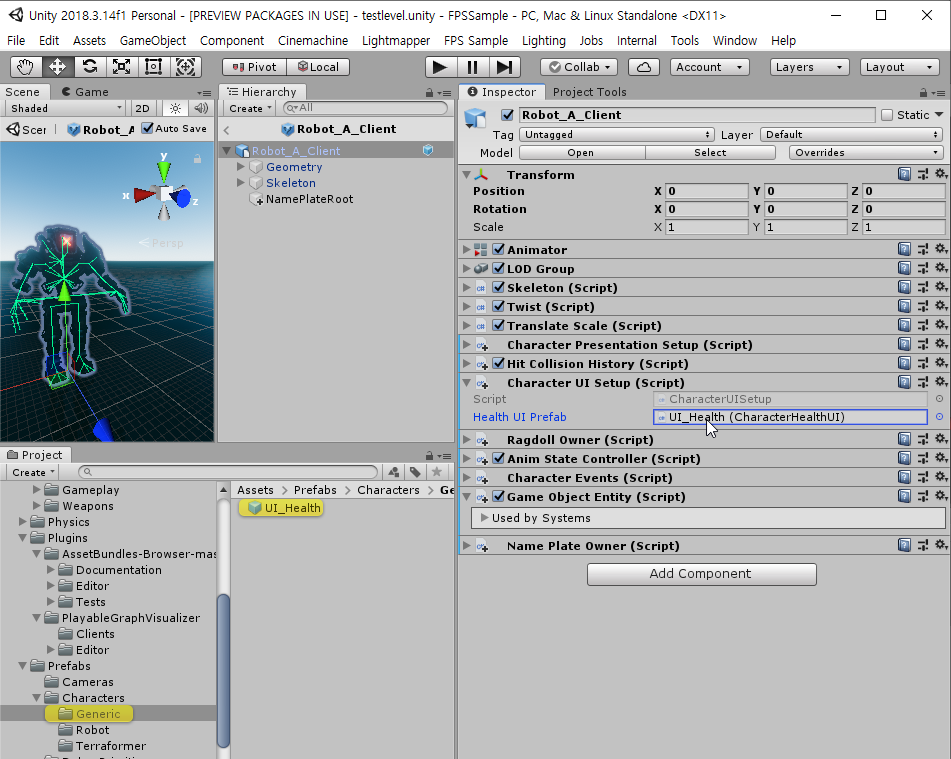Start Play mode
Screen dimensions: 951x759
440,67
